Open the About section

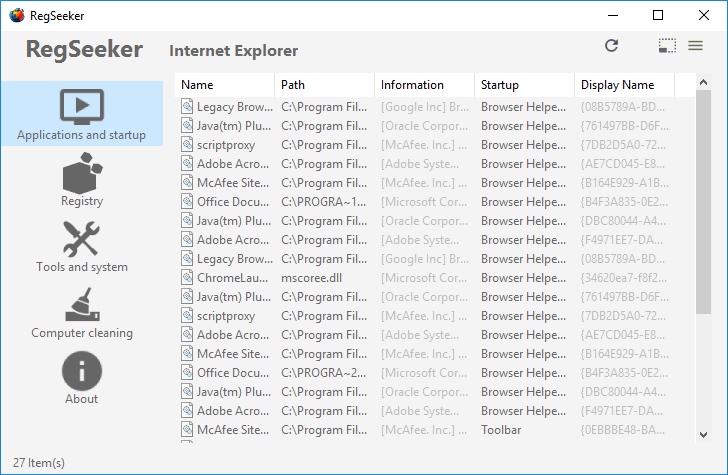pyautogui.click(x=82, y=378)
